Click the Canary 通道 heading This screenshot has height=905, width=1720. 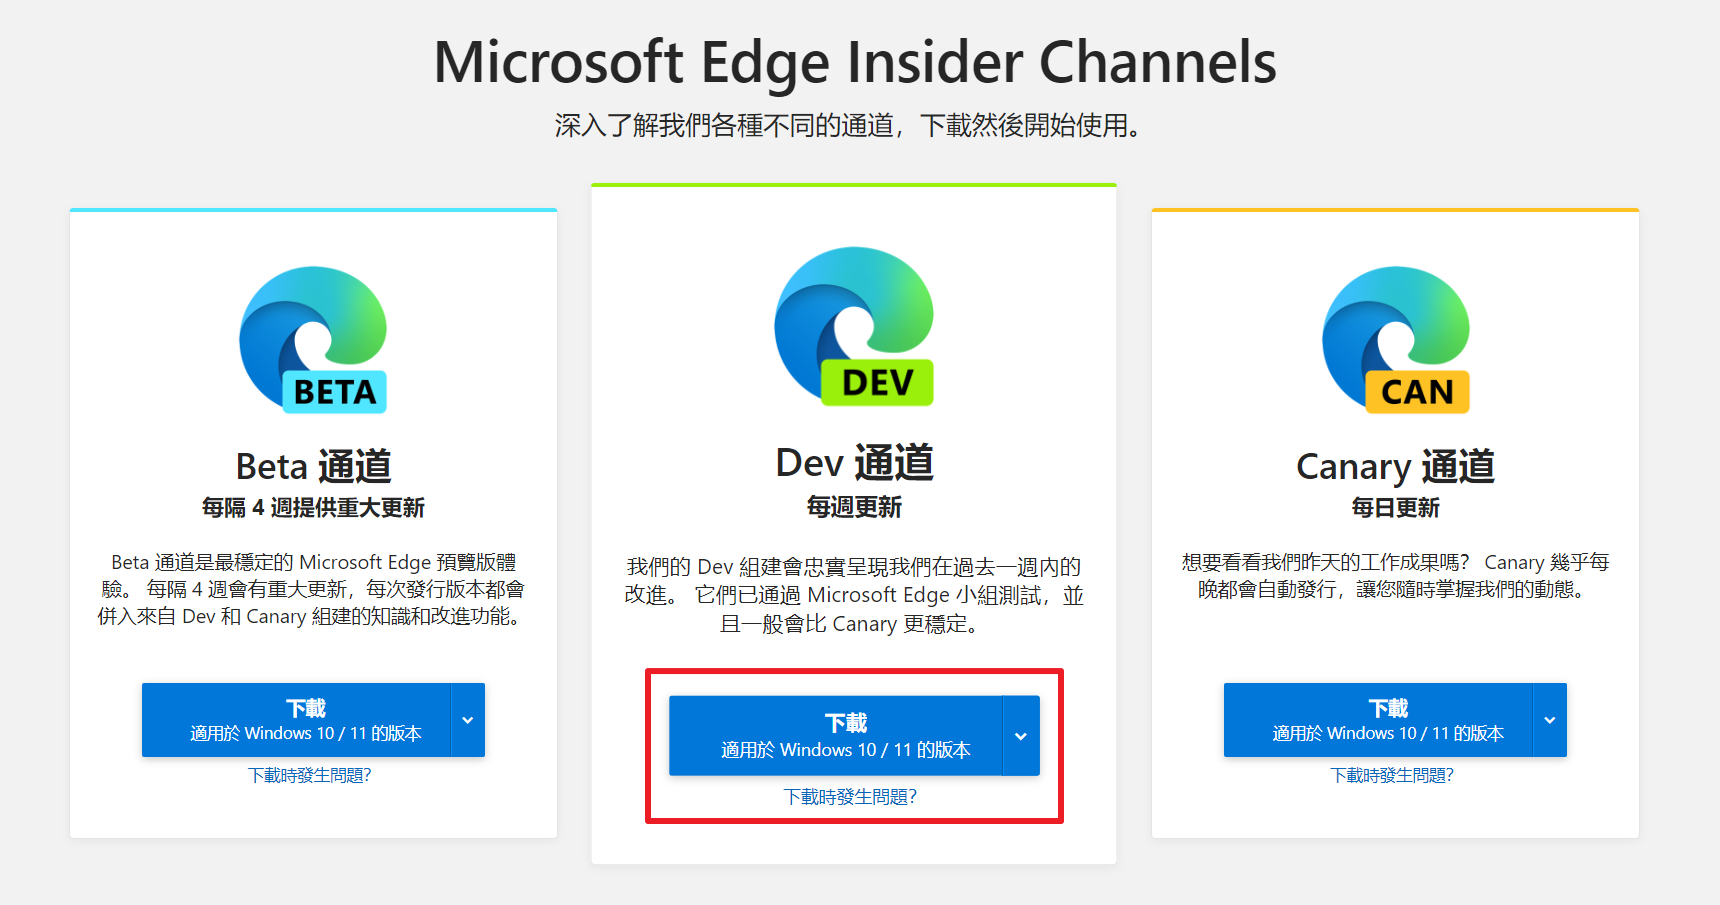(1395, 467)
